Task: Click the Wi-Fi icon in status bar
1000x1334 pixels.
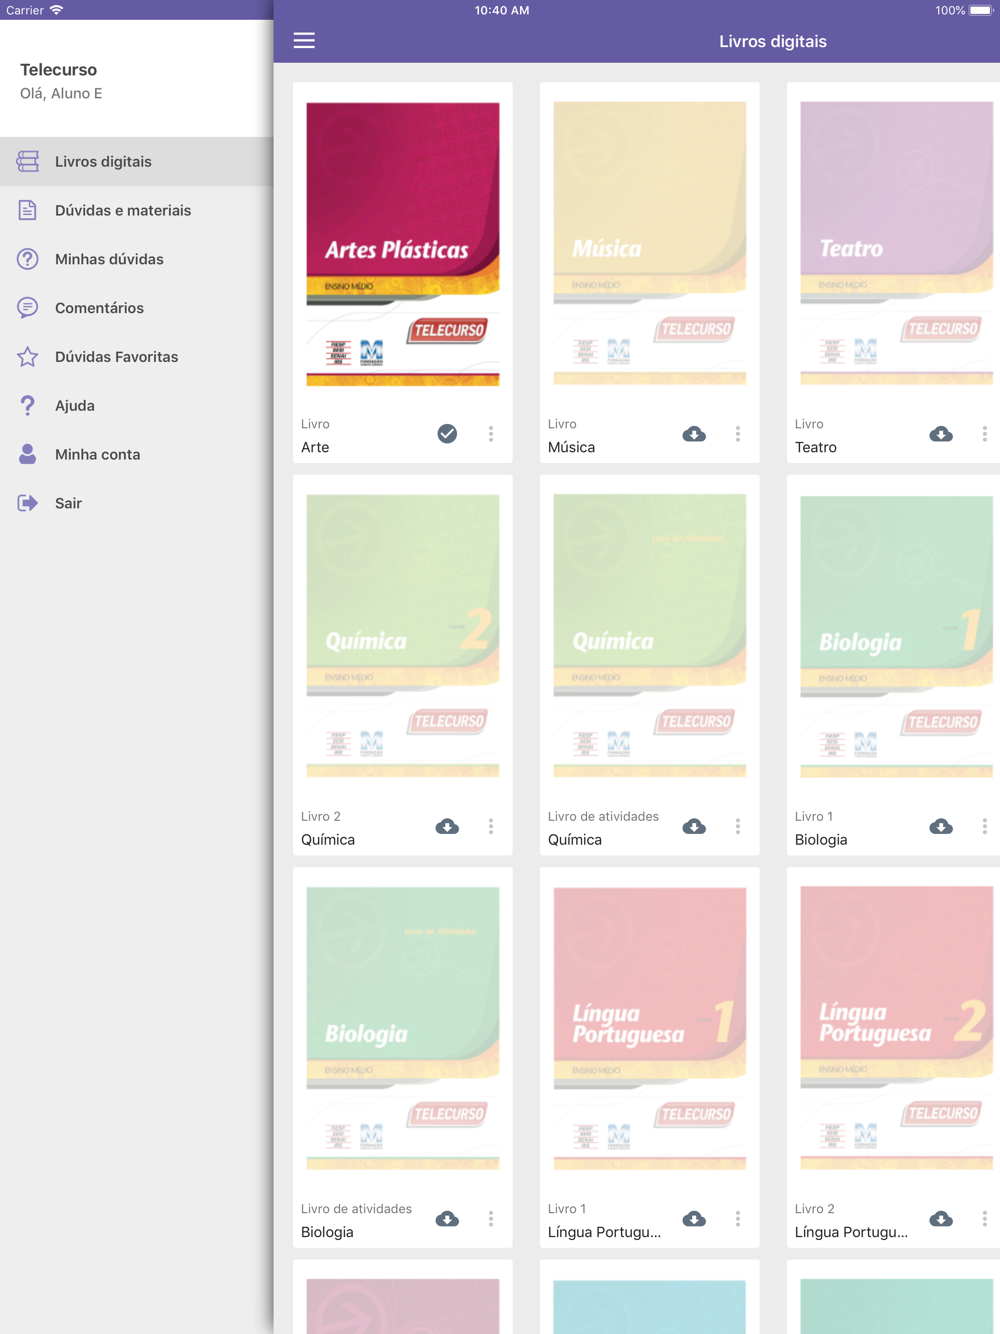Action: [x=57, y=10]
